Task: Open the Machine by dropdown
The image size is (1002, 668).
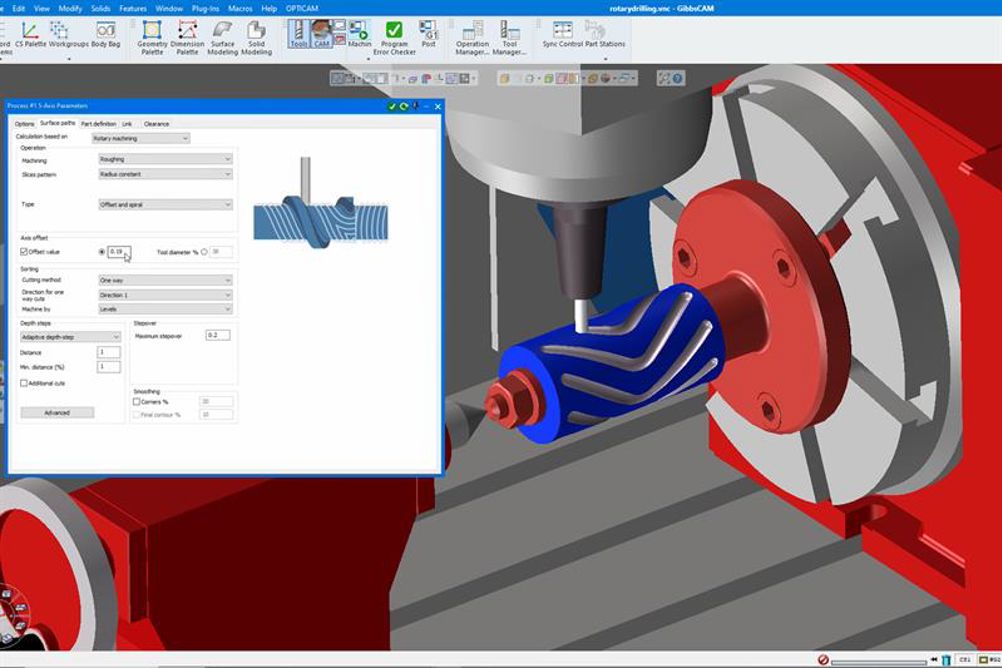Action: coord(165,309)
